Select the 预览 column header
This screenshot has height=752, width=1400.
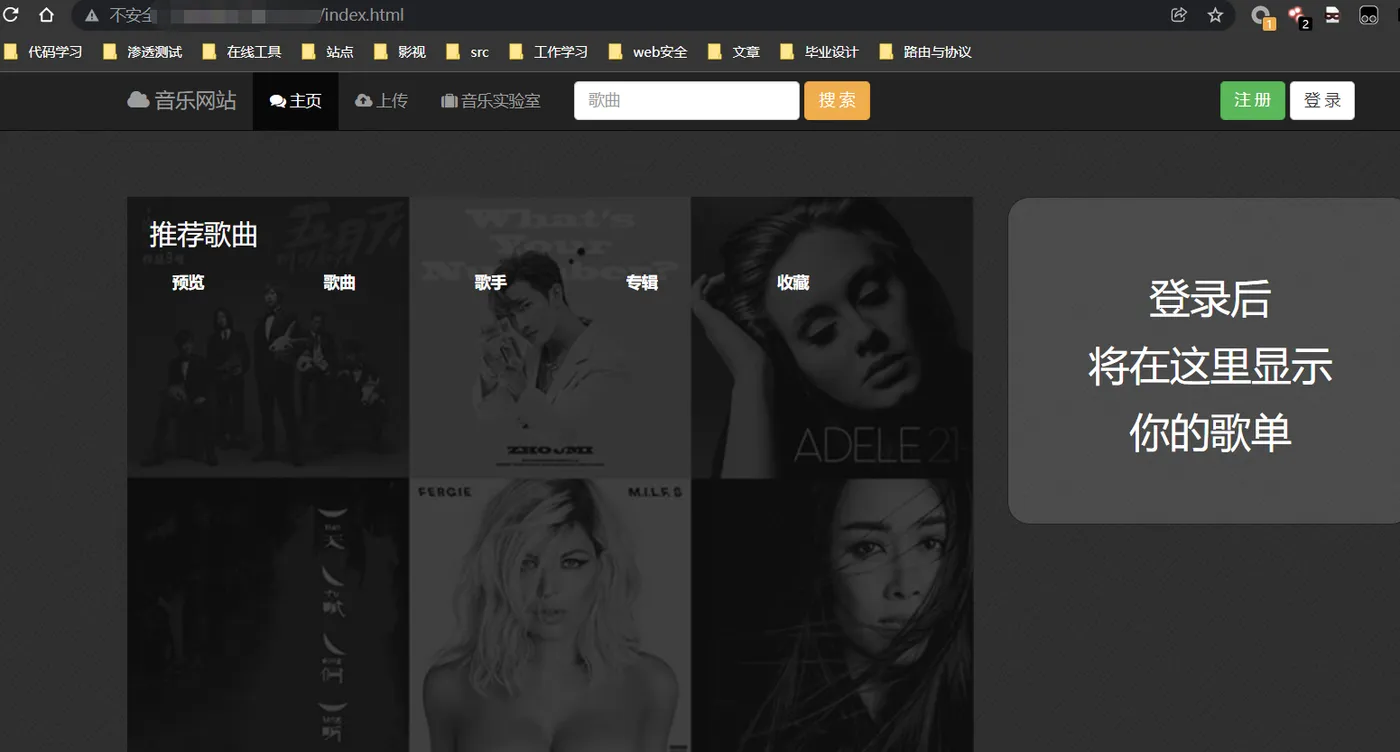[x=188, y=283]
